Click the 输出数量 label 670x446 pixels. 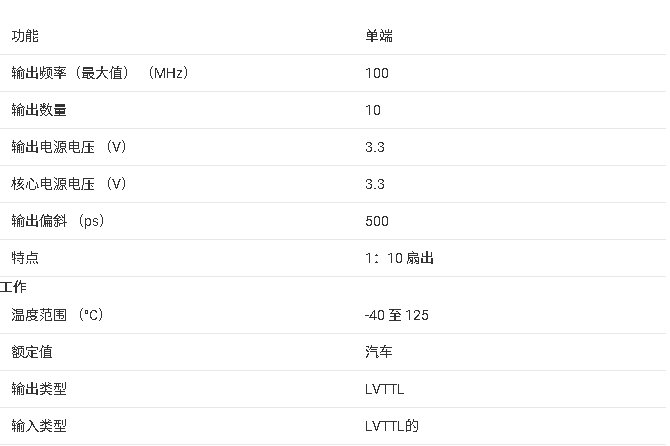(x=39, y=110)
